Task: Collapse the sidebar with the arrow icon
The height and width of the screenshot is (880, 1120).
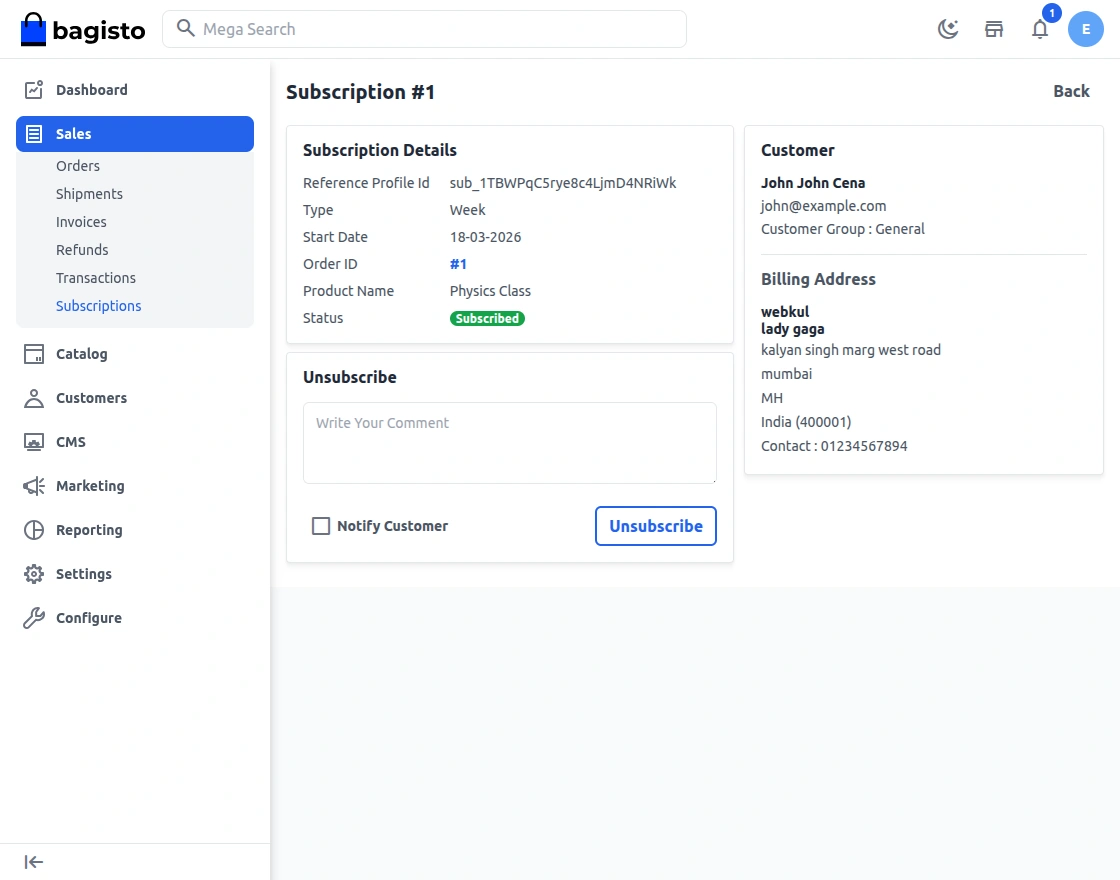Action: [x=33, y=861]
